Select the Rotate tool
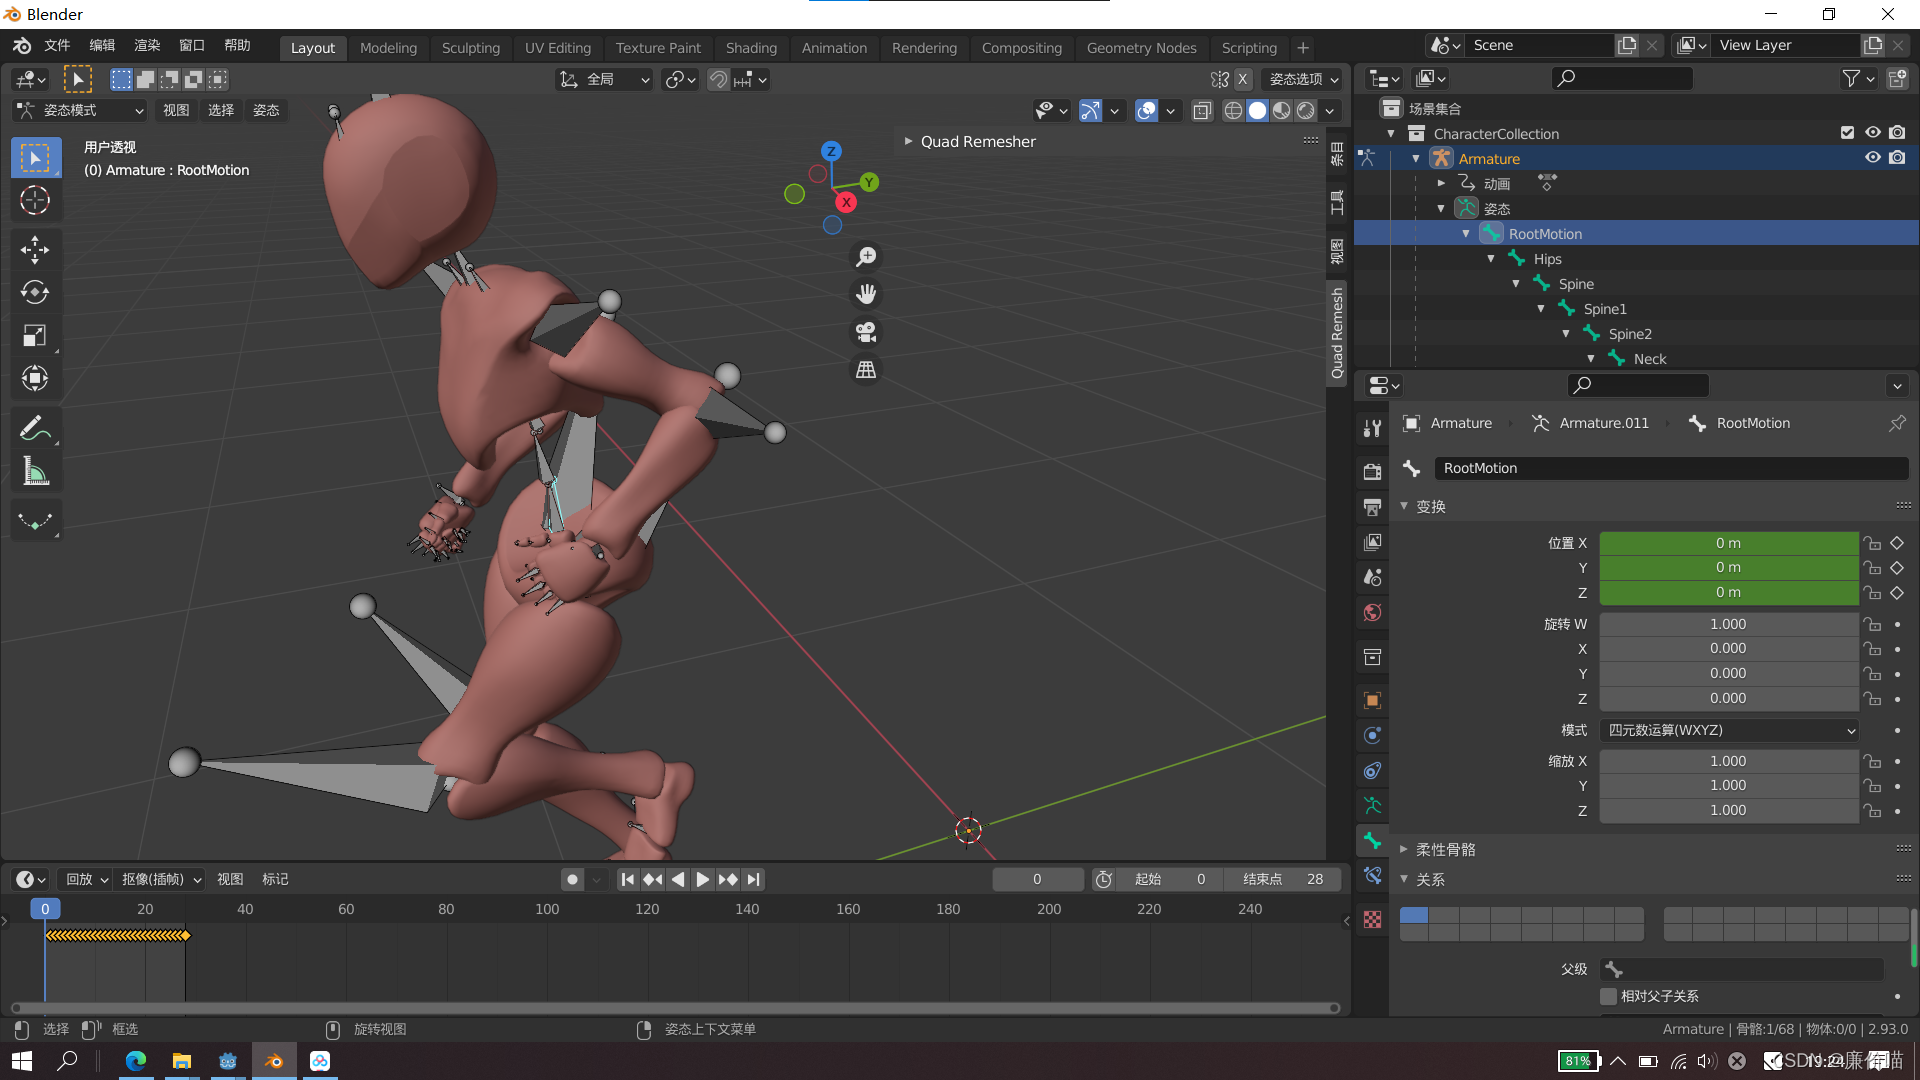Image resolution: width=1920 pixels, height=1080 pixels. 36,292
